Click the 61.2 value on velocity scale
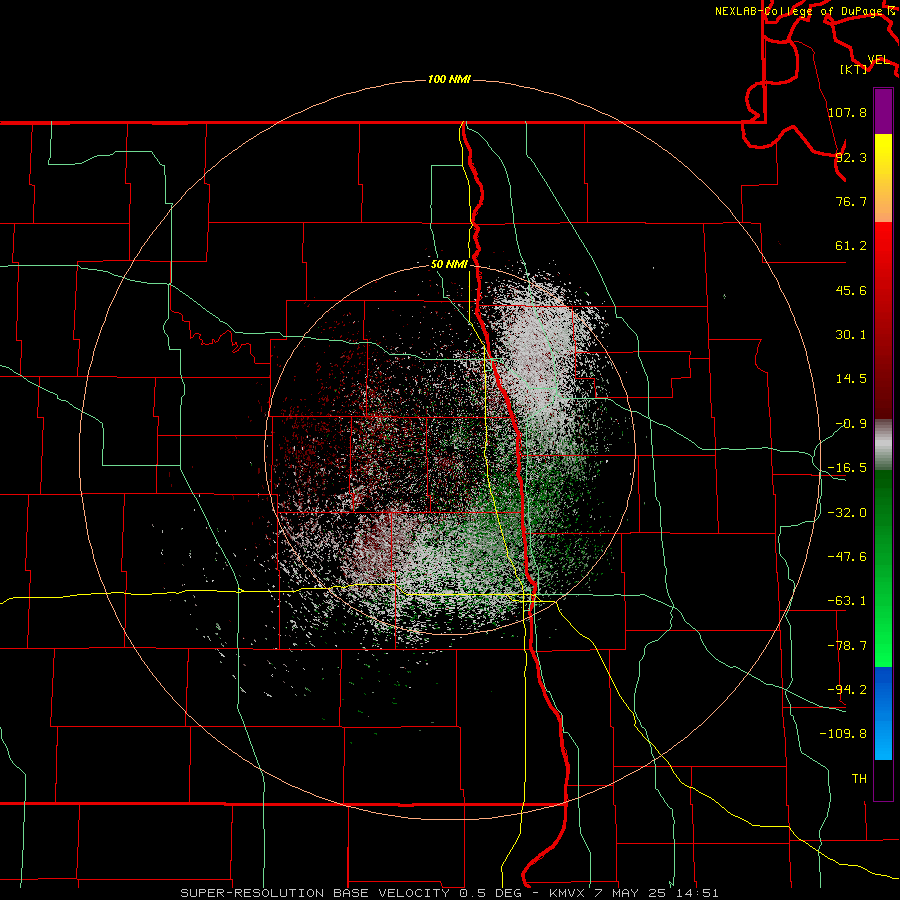The height and width of the screenshot is (900, 900). 851,246
